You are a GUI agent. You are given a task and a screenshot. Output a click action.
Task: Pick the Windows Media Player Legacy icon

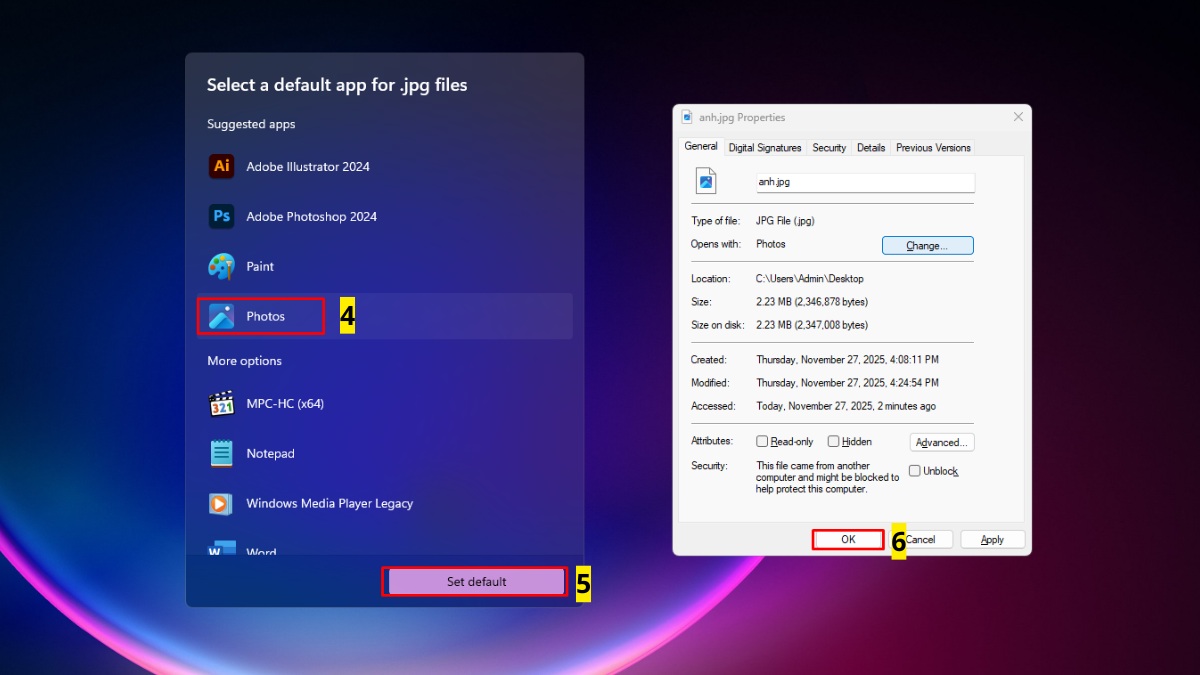click(221, 504)
